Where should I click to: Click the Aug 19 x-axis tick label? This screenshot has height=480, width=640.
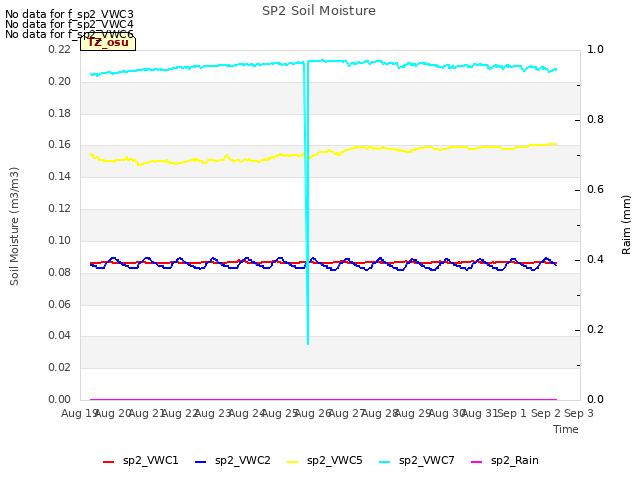(79, 413)
